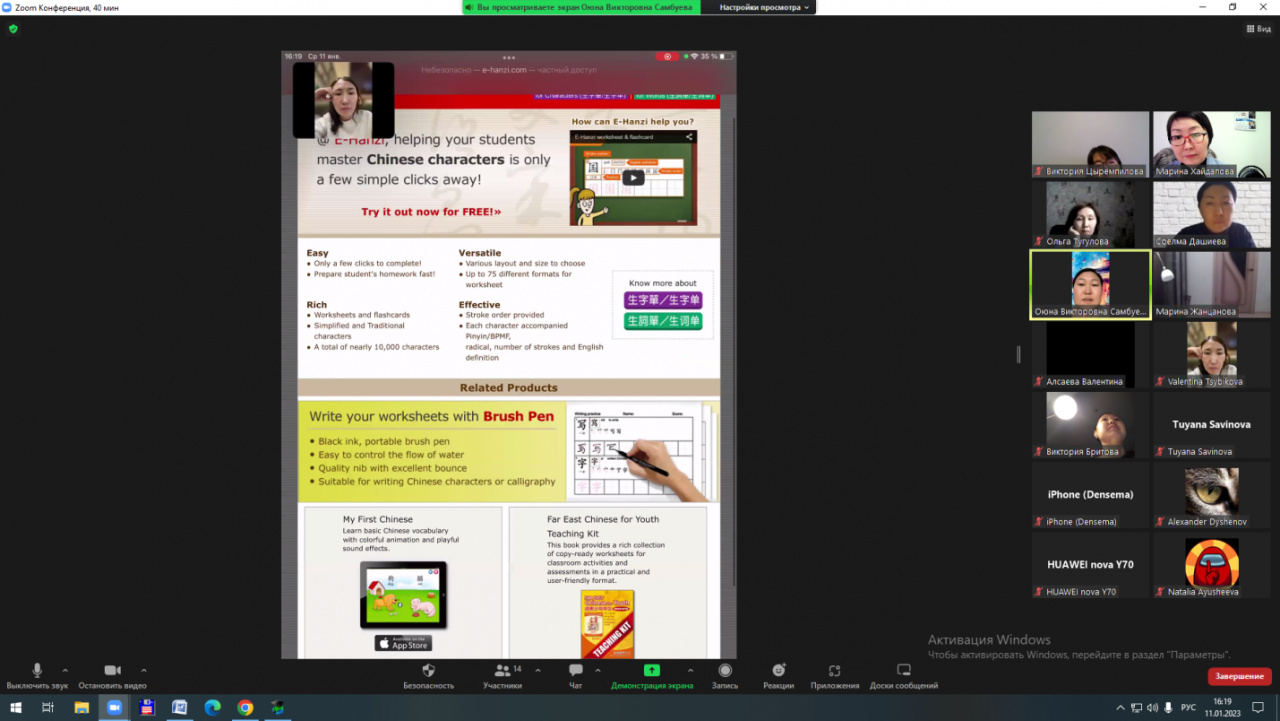Click green encryption shield icon top-left

[13, 29]
